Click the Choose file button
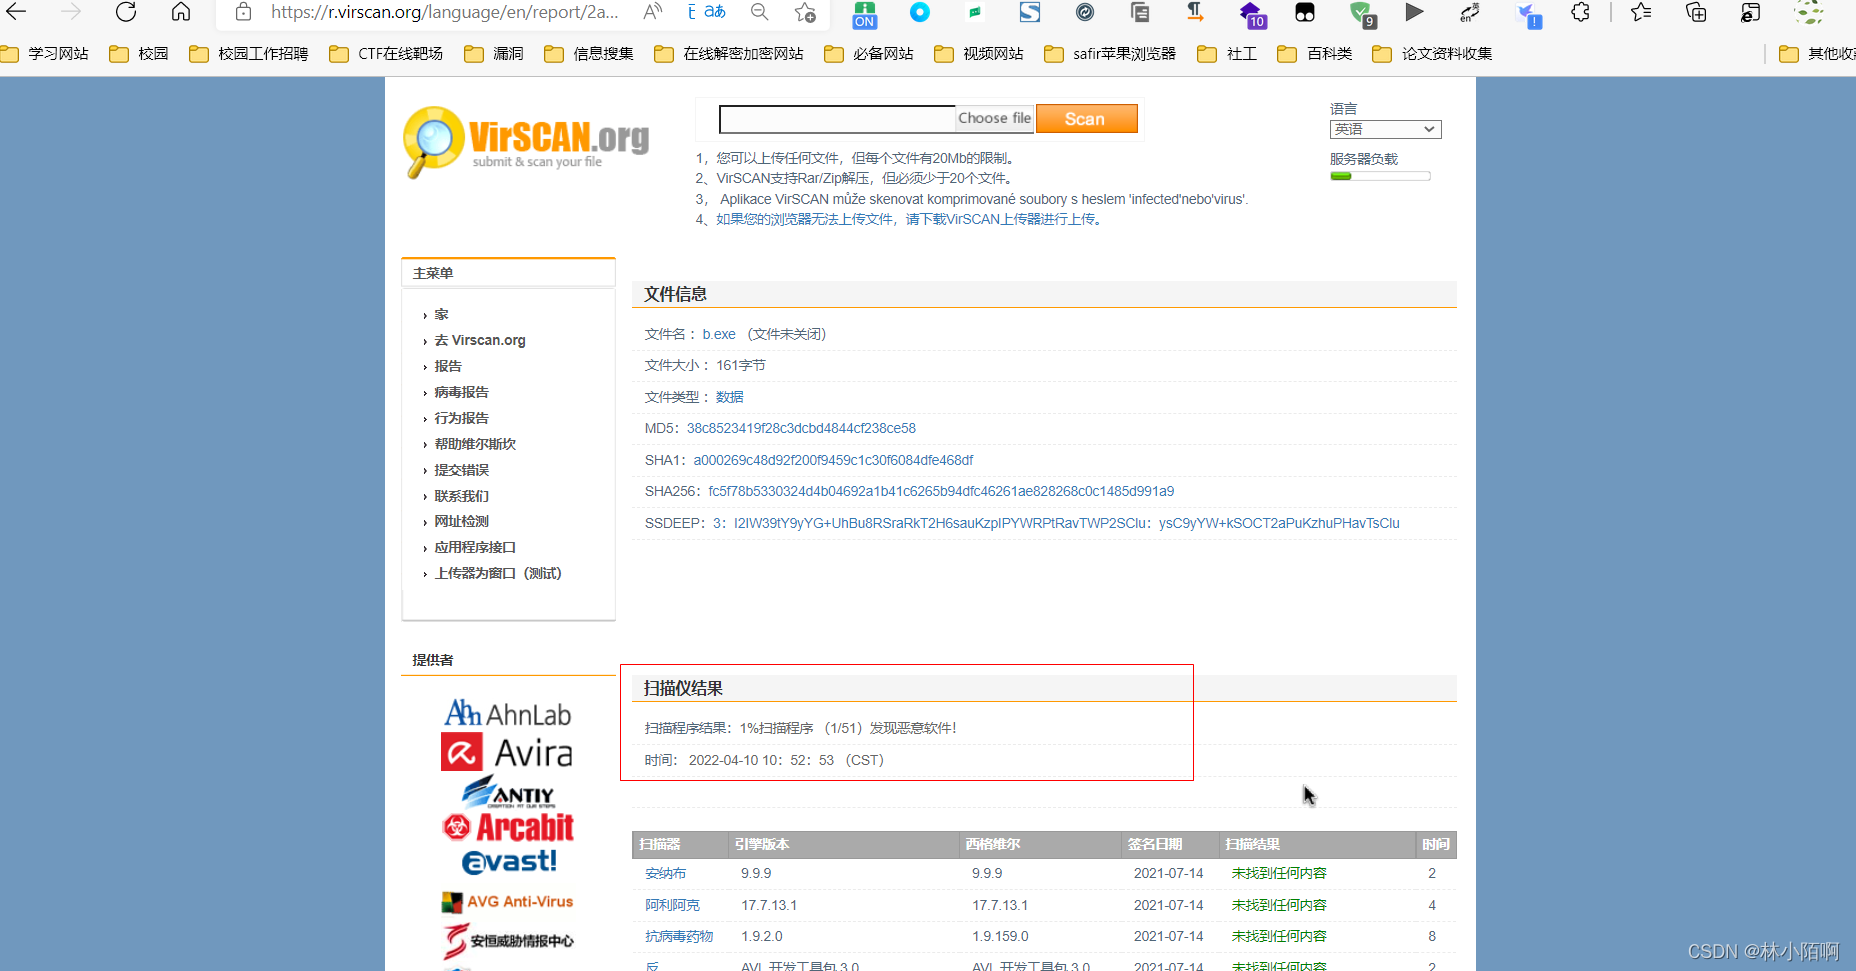 994,118
